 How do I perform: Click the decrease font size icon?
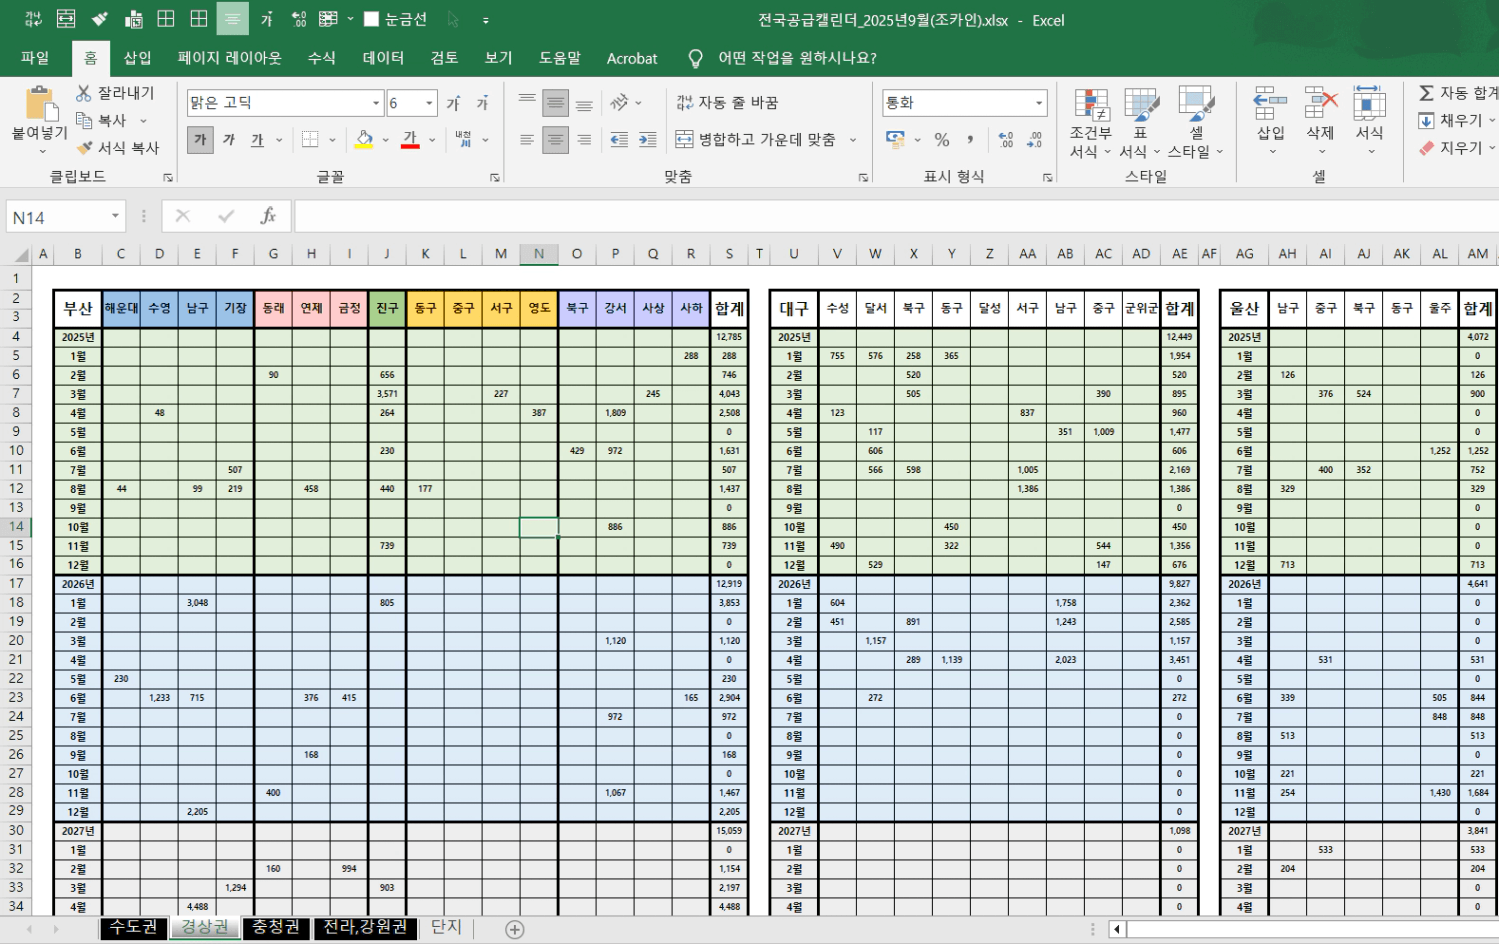tap(483, 103)
